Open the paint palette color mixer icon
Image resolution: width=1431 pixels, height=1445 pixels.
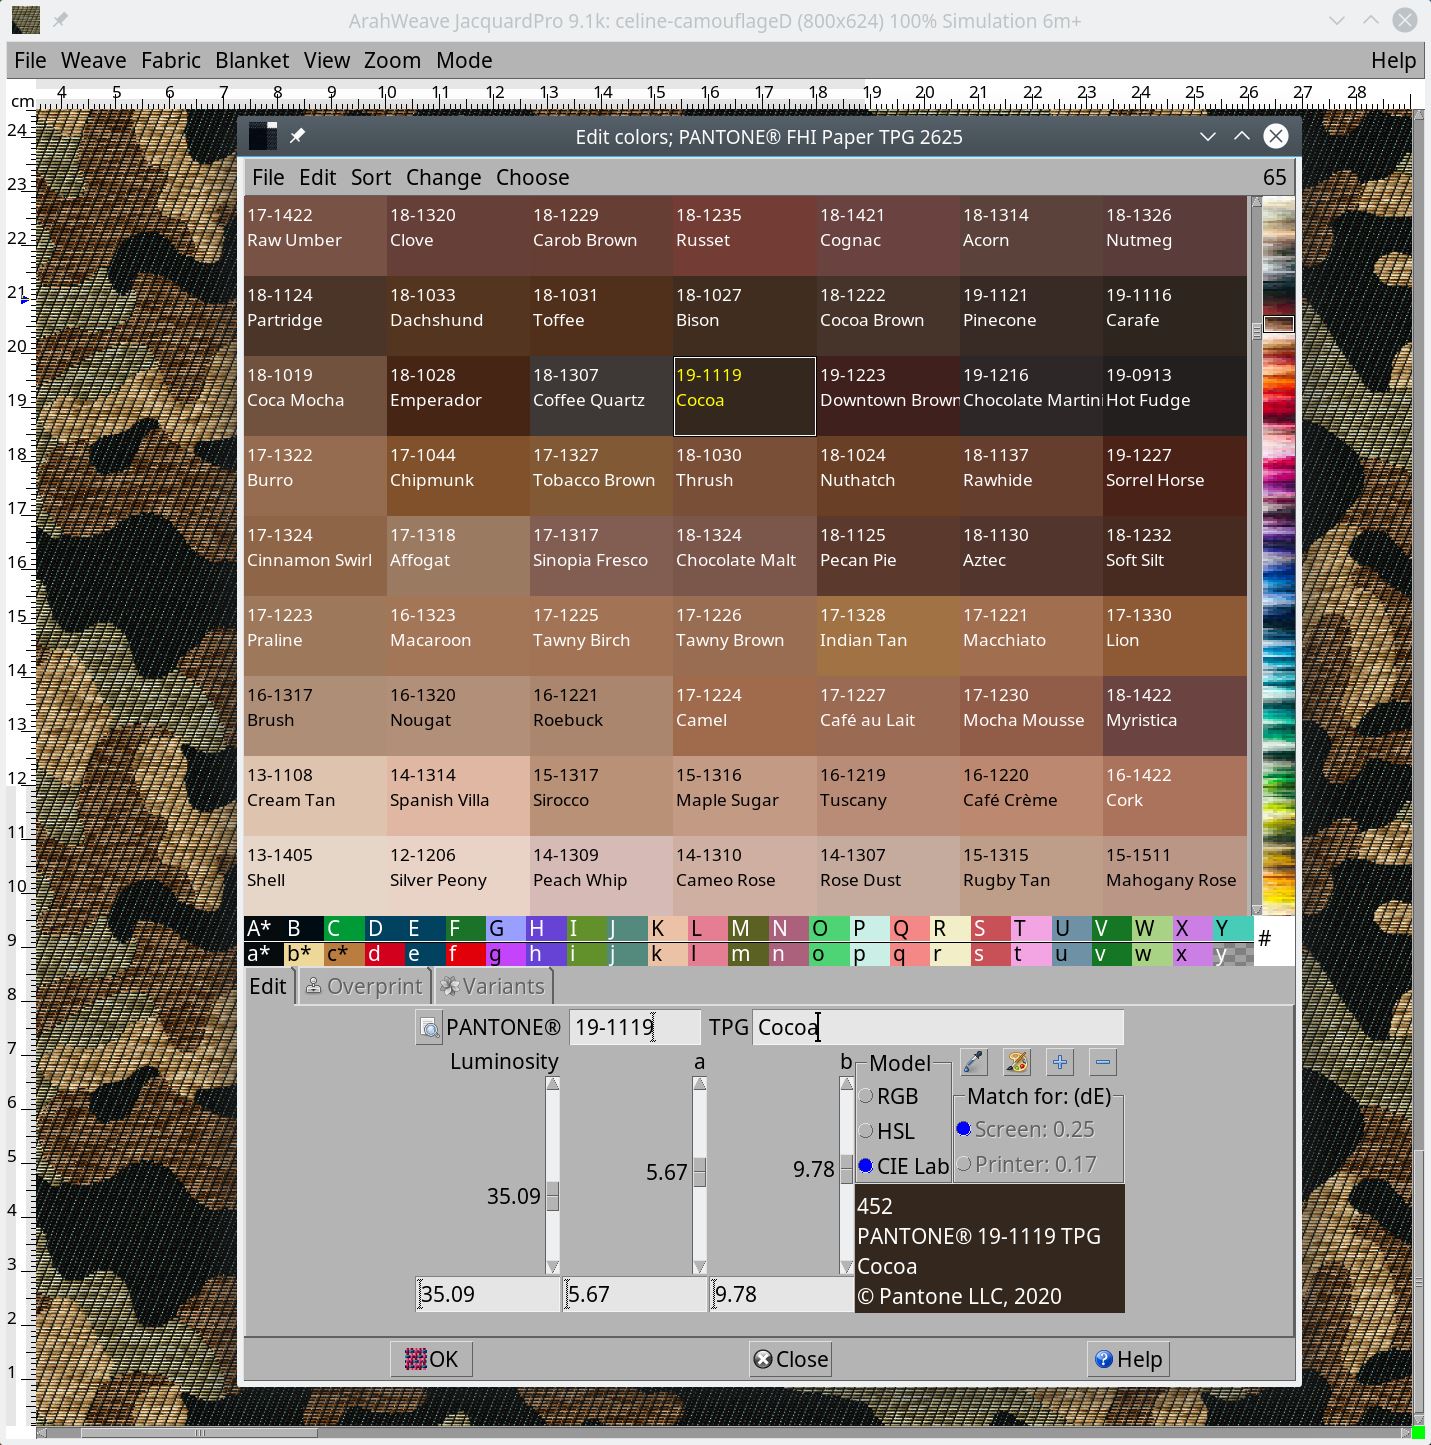click(1017, 1062)
